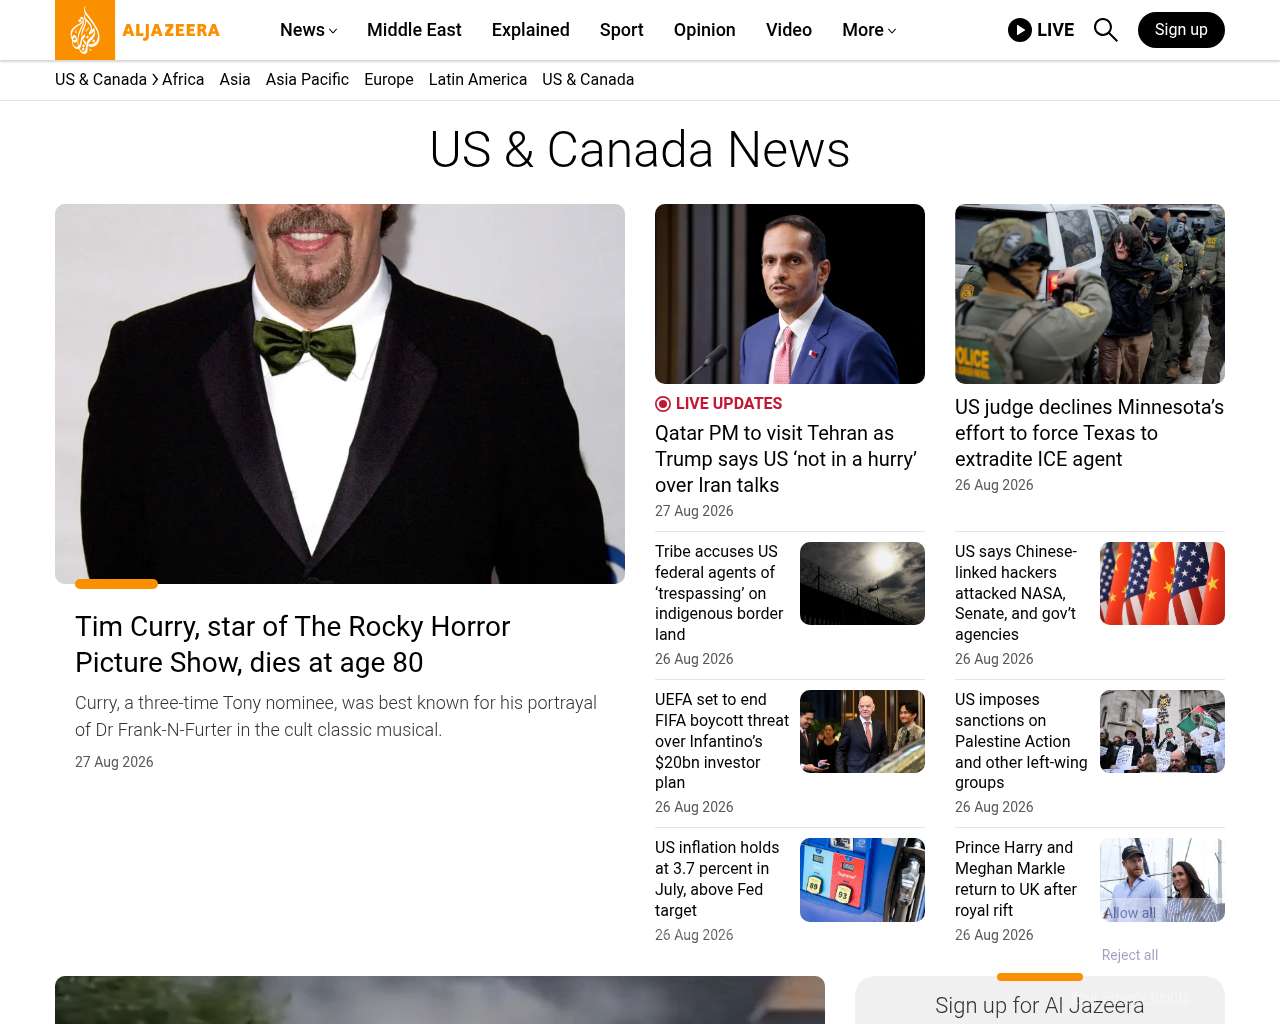Click the LIVE play icon
Screen dimensions: 1280x1024
click(1020, 30)
